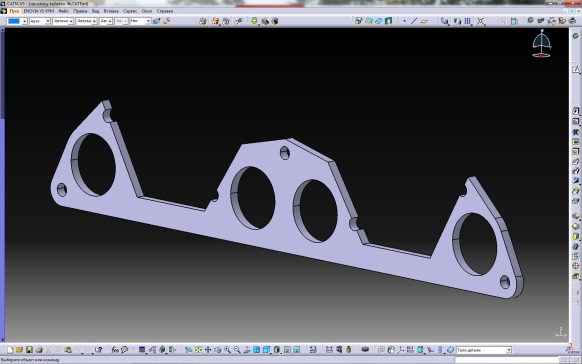Image resolution: width=582 pixels, height=364 pixels.
Task: Select the Point tool in top toolbar
Action: 404,21
